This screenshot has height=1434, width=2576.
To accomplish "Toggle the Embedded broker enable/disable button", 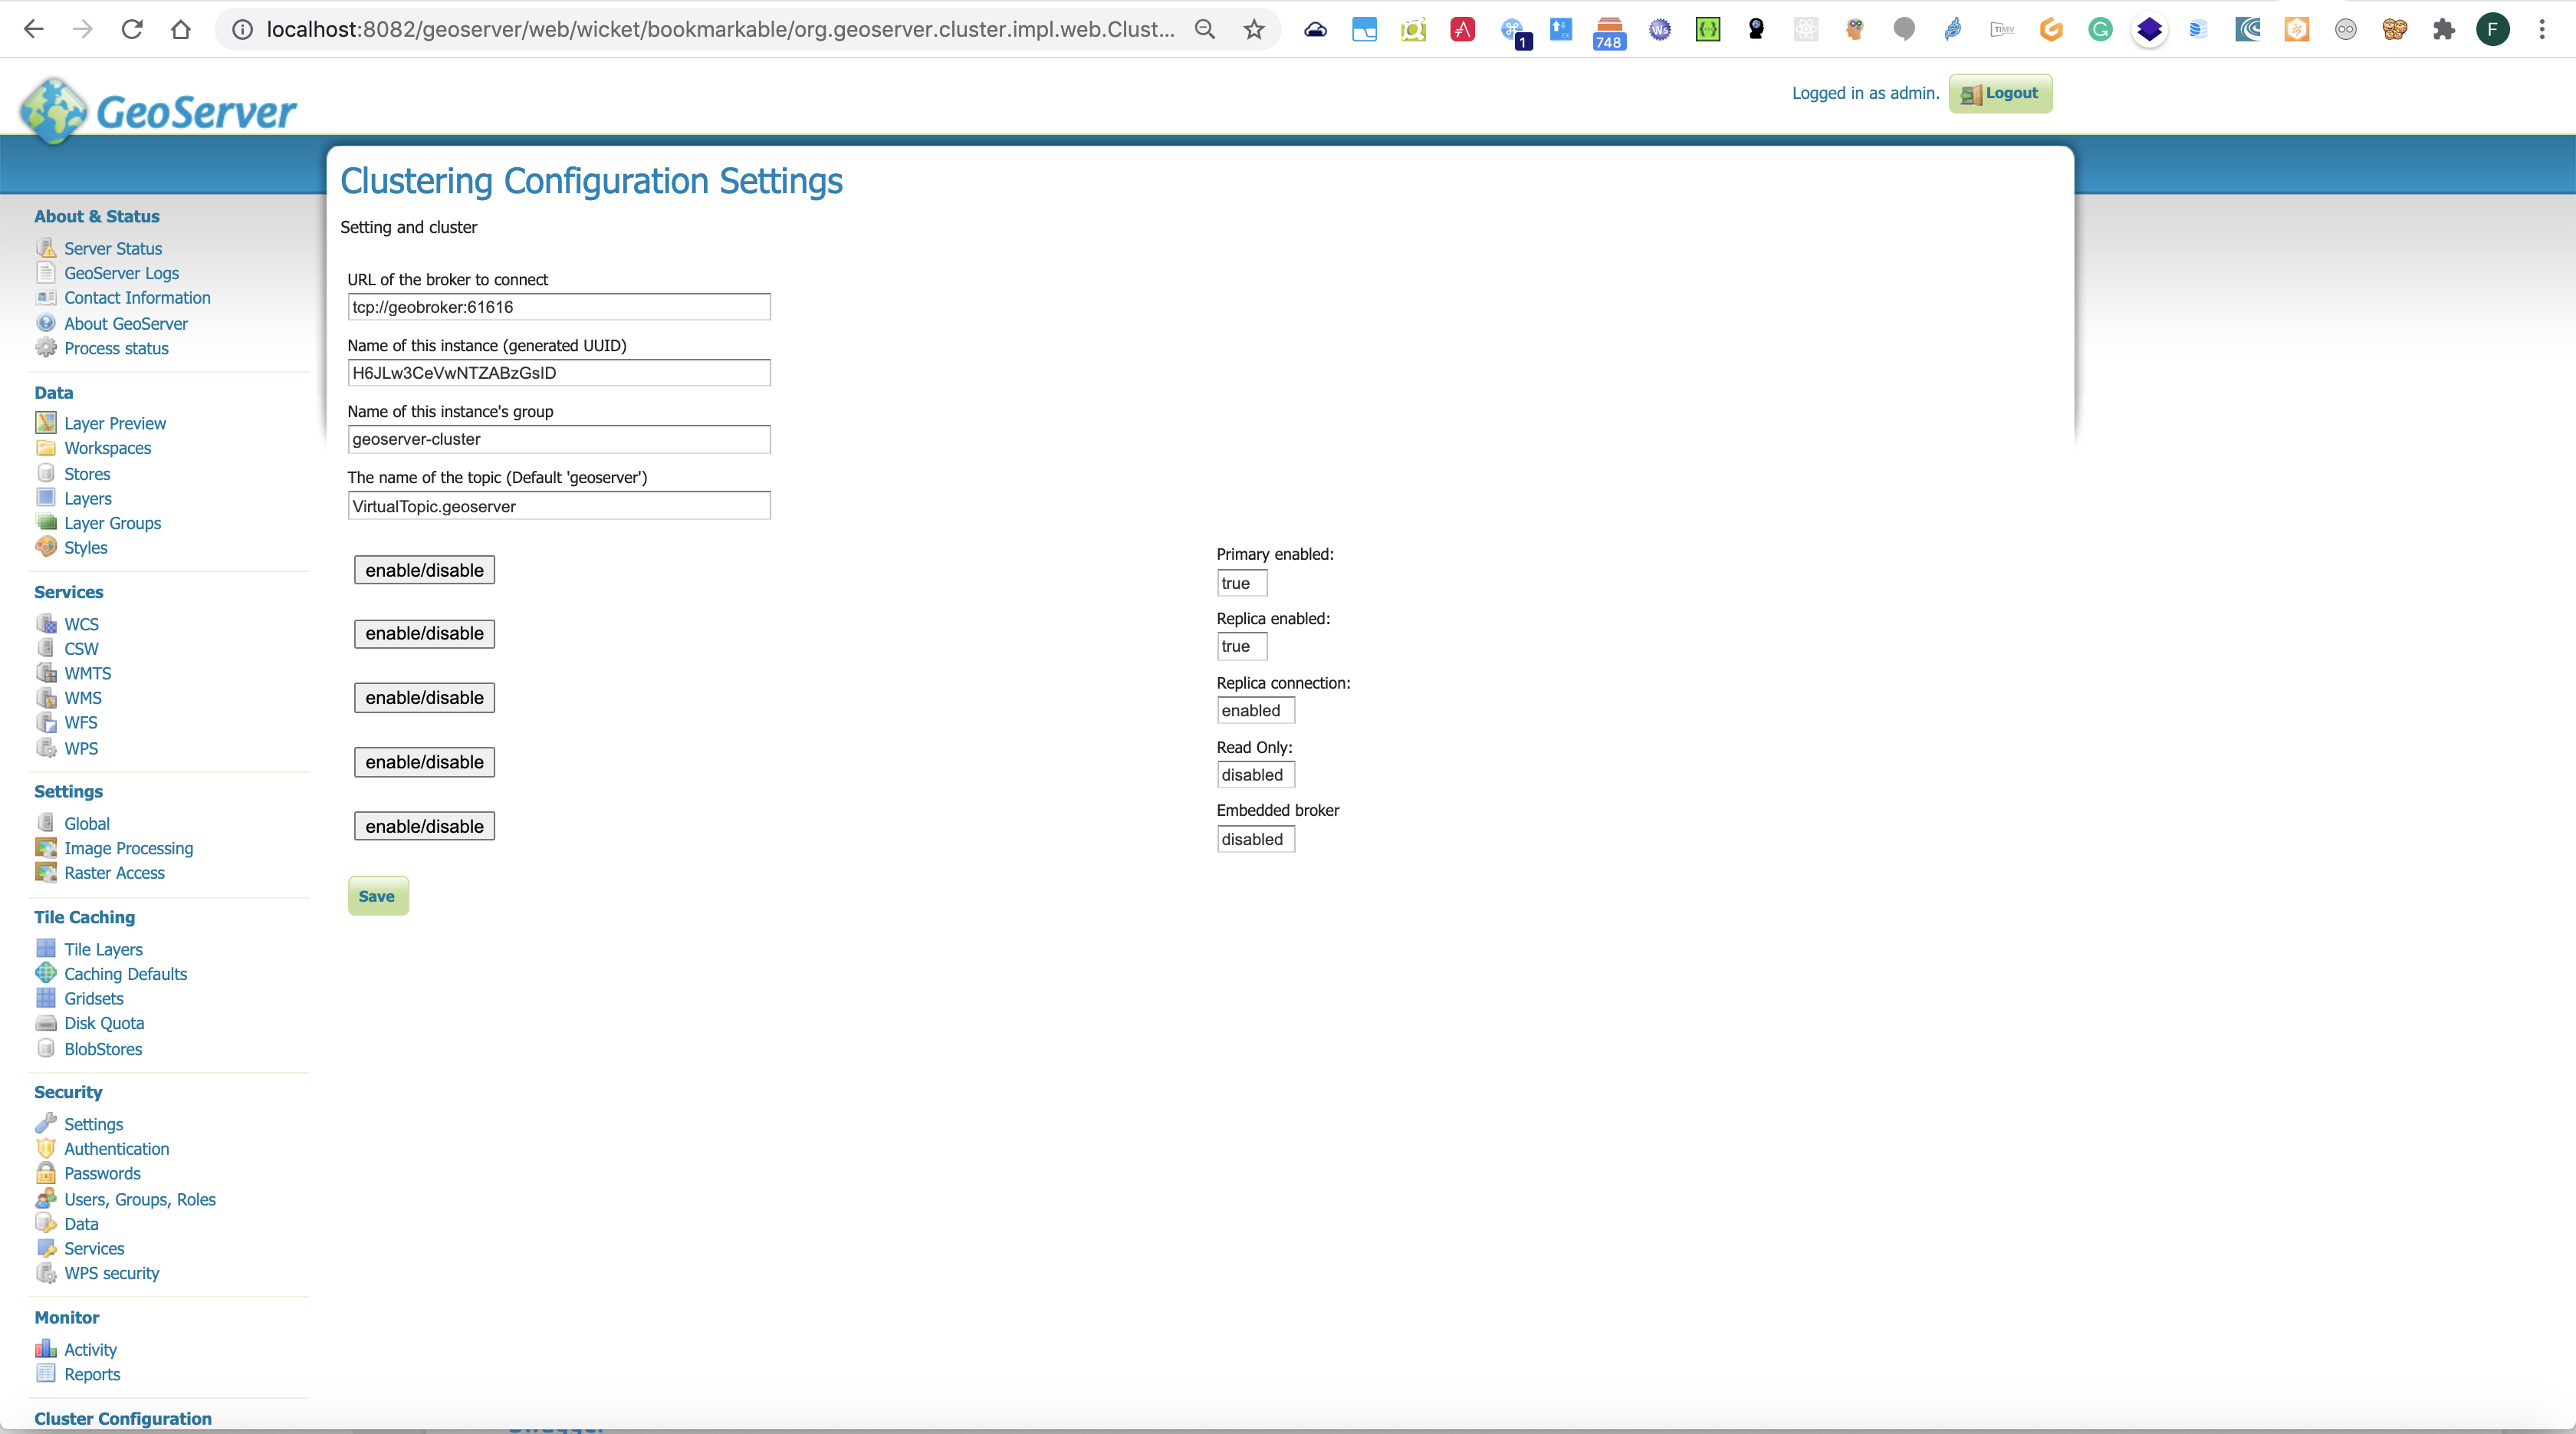I will (x=423, y=825).
